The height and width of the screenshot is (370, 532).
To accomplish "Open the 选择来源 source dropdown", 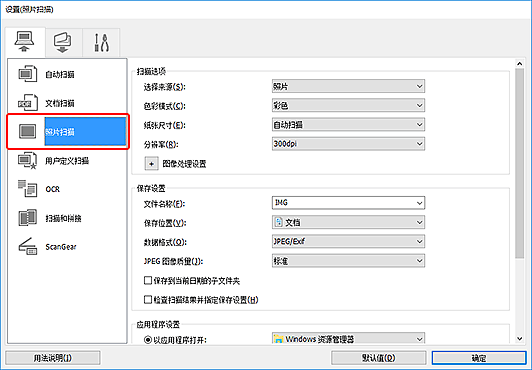I will coord(348,86).
